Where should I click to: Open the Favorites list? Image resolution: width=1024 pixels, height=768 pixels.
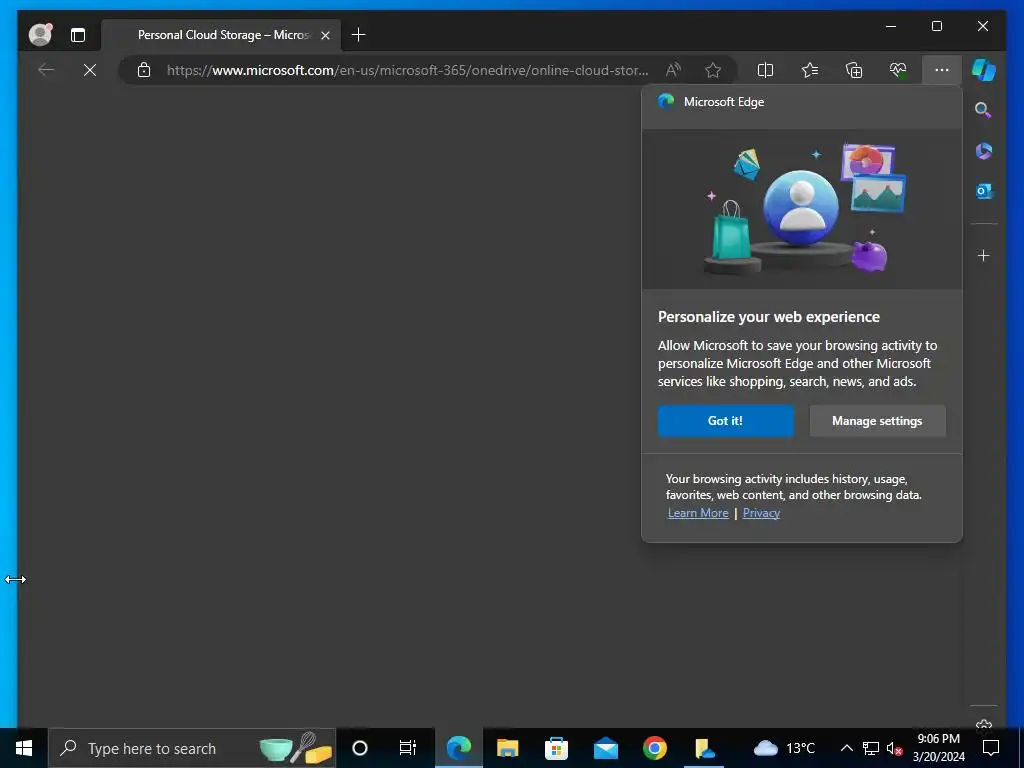pyautogui.click(x=810, y=70)
